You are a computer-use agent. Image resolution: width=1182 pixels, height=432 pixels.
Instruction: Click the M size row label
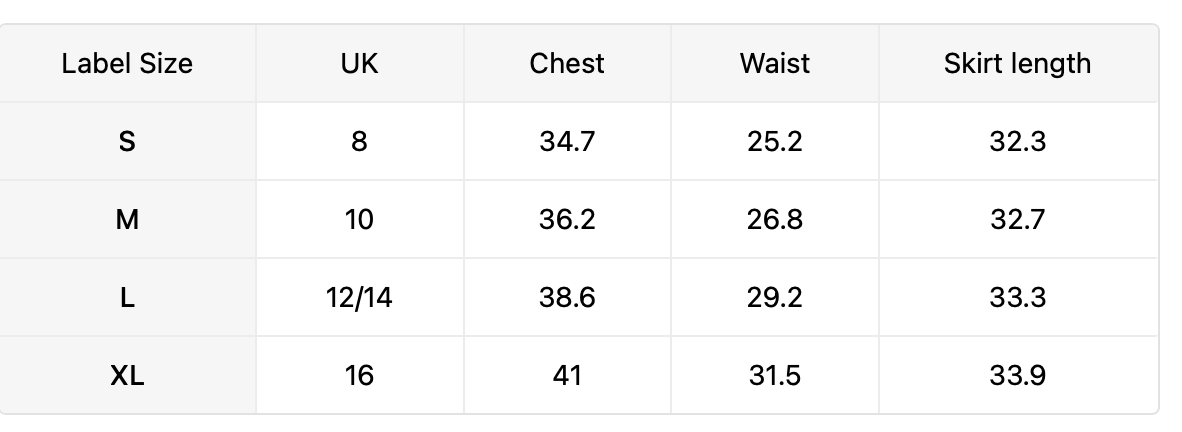[x=127, y=219]
